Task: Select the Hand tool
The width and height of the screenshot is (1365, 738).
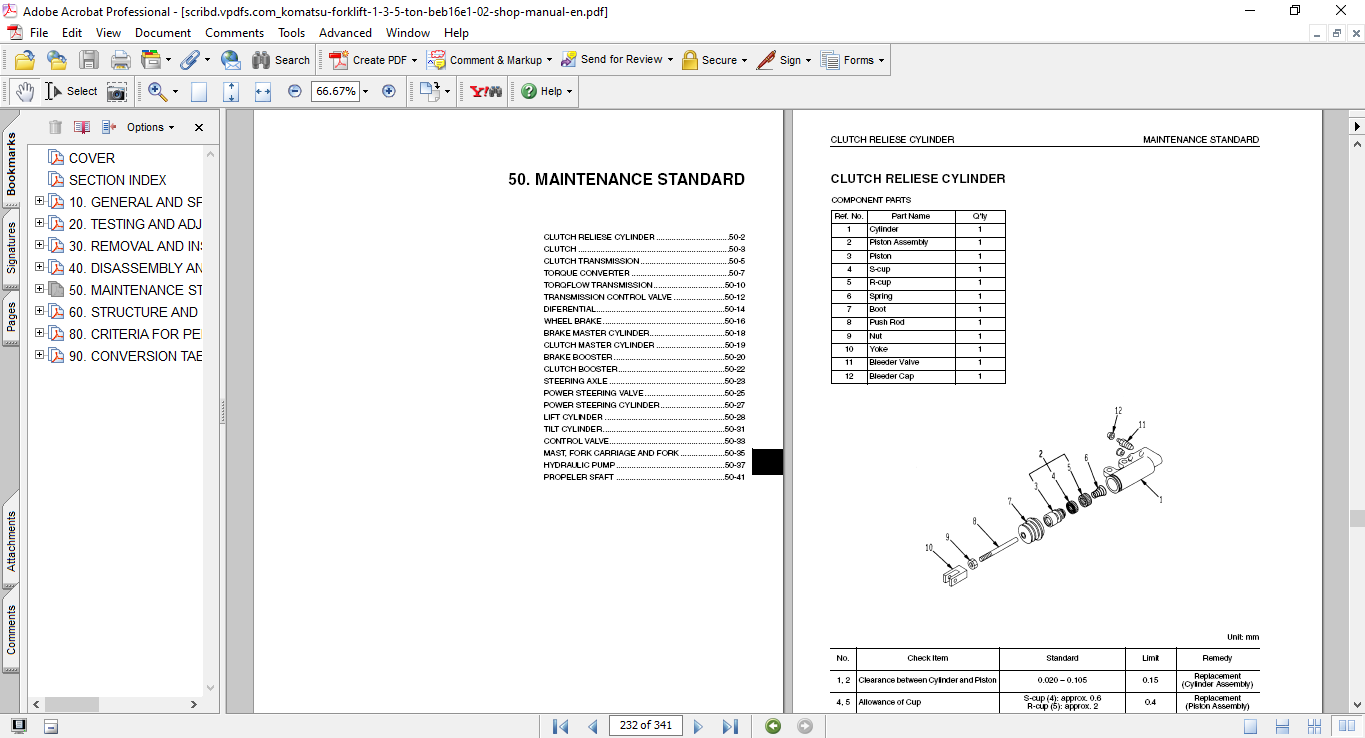Action: 24,91
